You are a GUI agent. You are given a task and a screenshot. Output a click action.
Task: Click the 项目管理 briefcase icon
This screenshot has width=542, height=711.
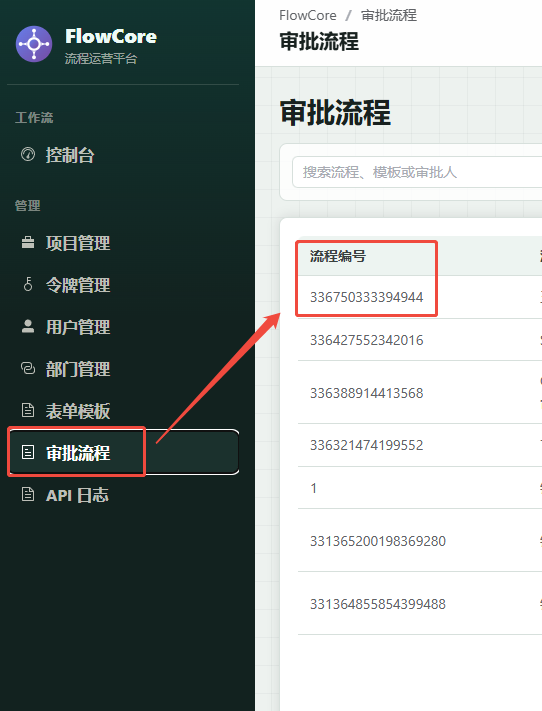pos(28,243)
